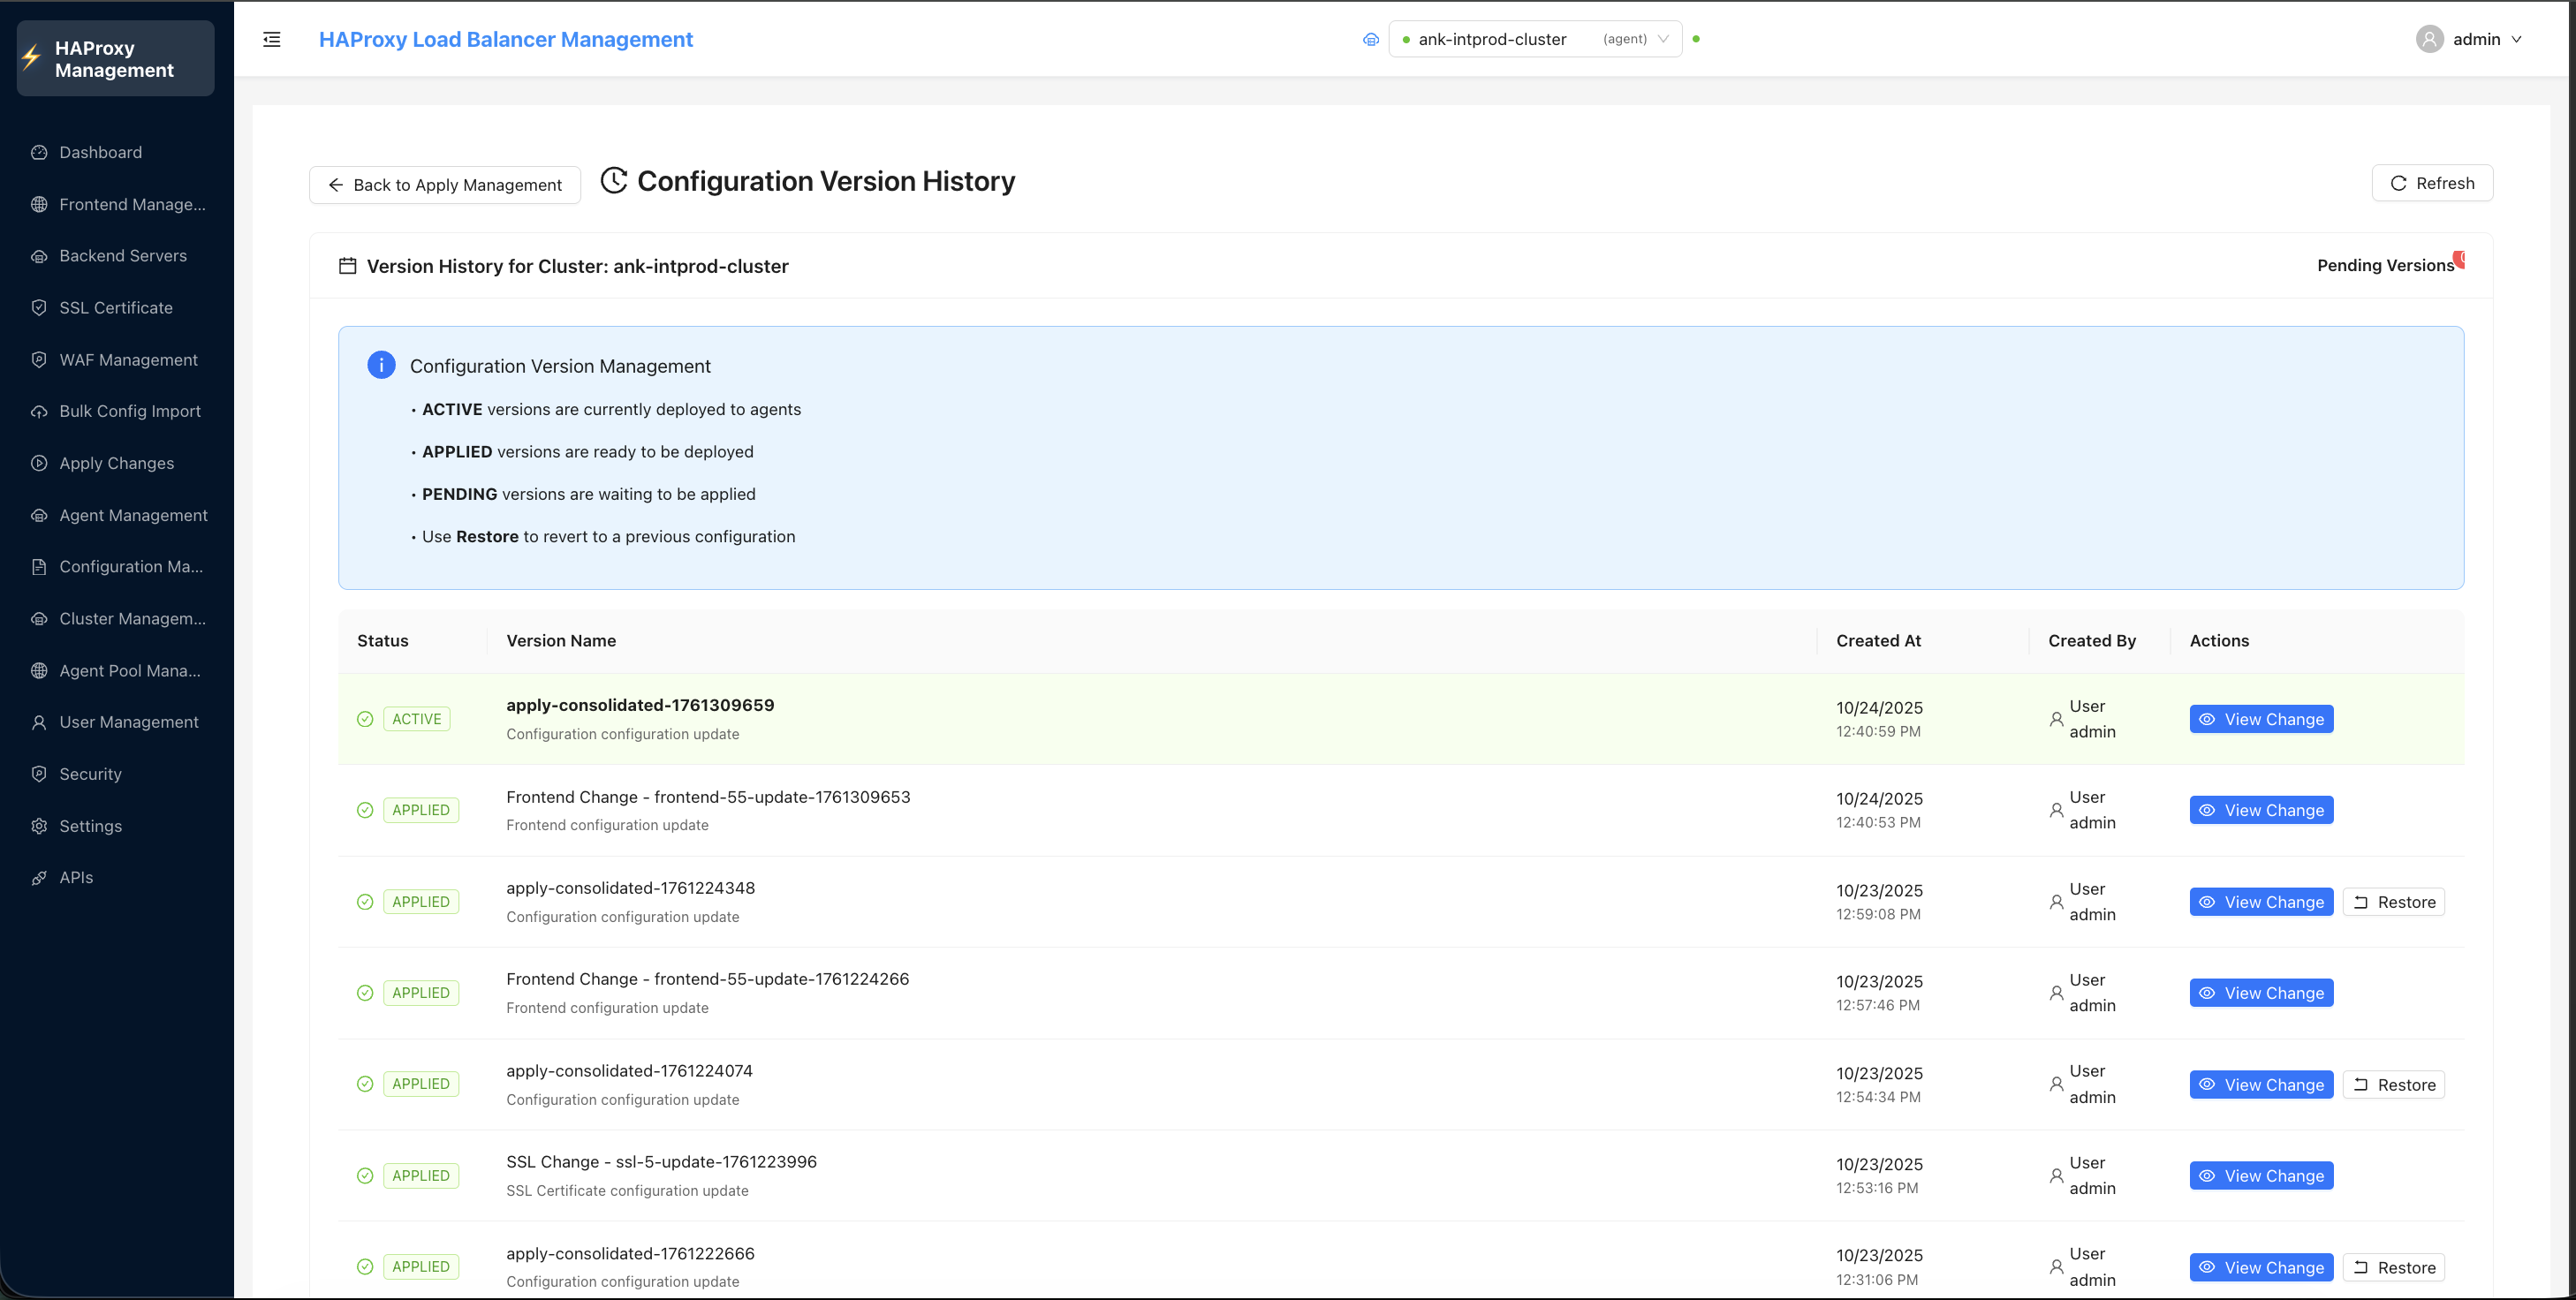Screen dimensions: 2576x1300
Task: Click the check icon beside ACTIVE status
Action: point(365,719)
